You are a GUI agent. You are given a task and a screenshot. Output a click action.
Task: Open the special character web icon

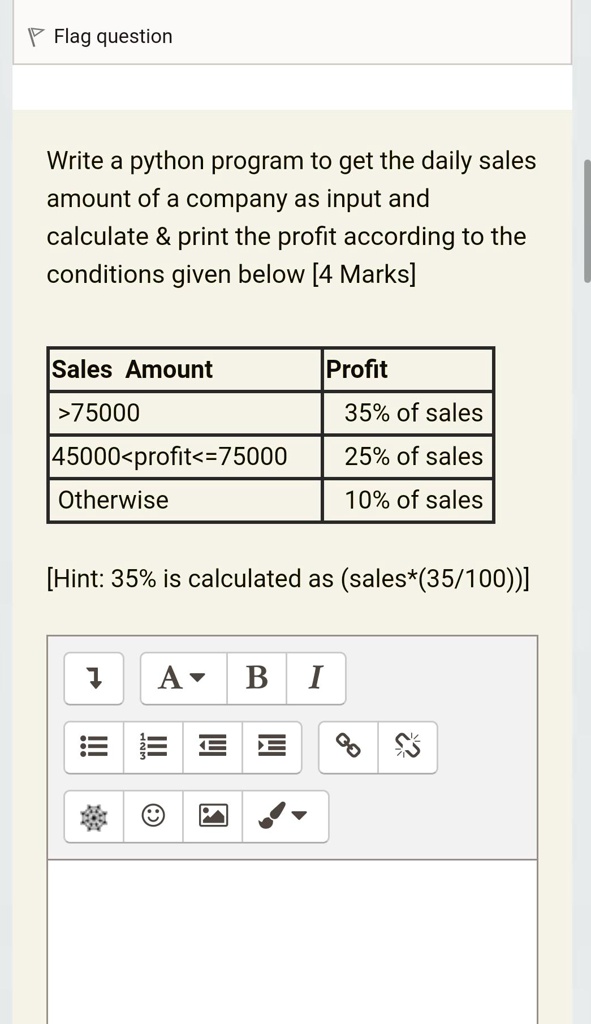94,816
